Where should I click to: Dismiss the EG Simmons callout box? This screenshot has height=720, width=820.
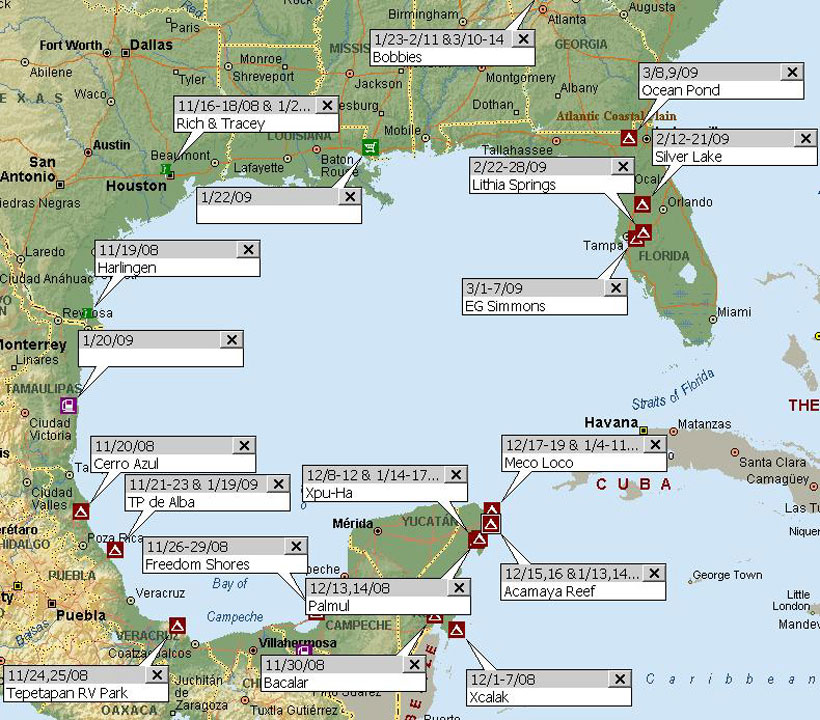coord(616,288)
